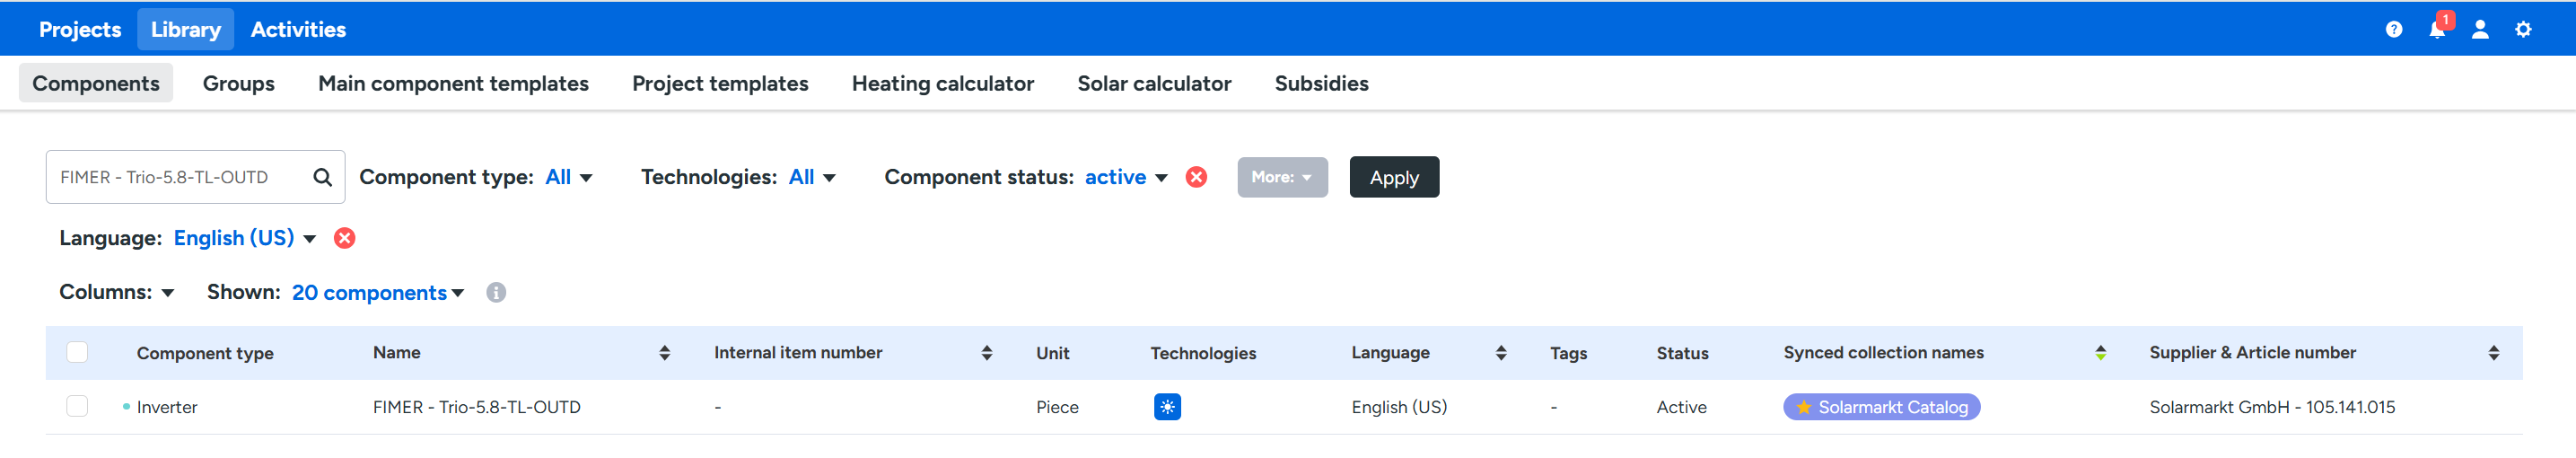Viewport: 2576px width, 458px height.
Task: Focus the component search field
Action: tap(180, 177)
